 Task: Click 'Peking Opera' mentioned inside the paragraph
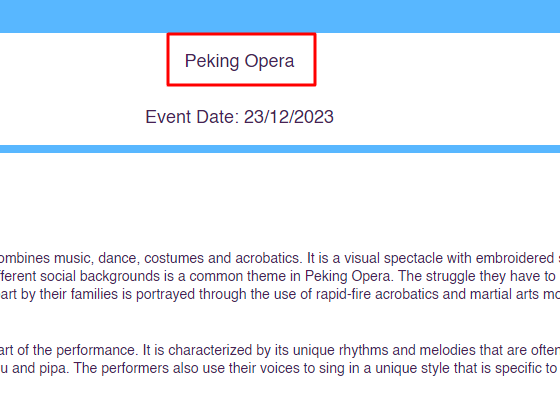tap(347, 276)
